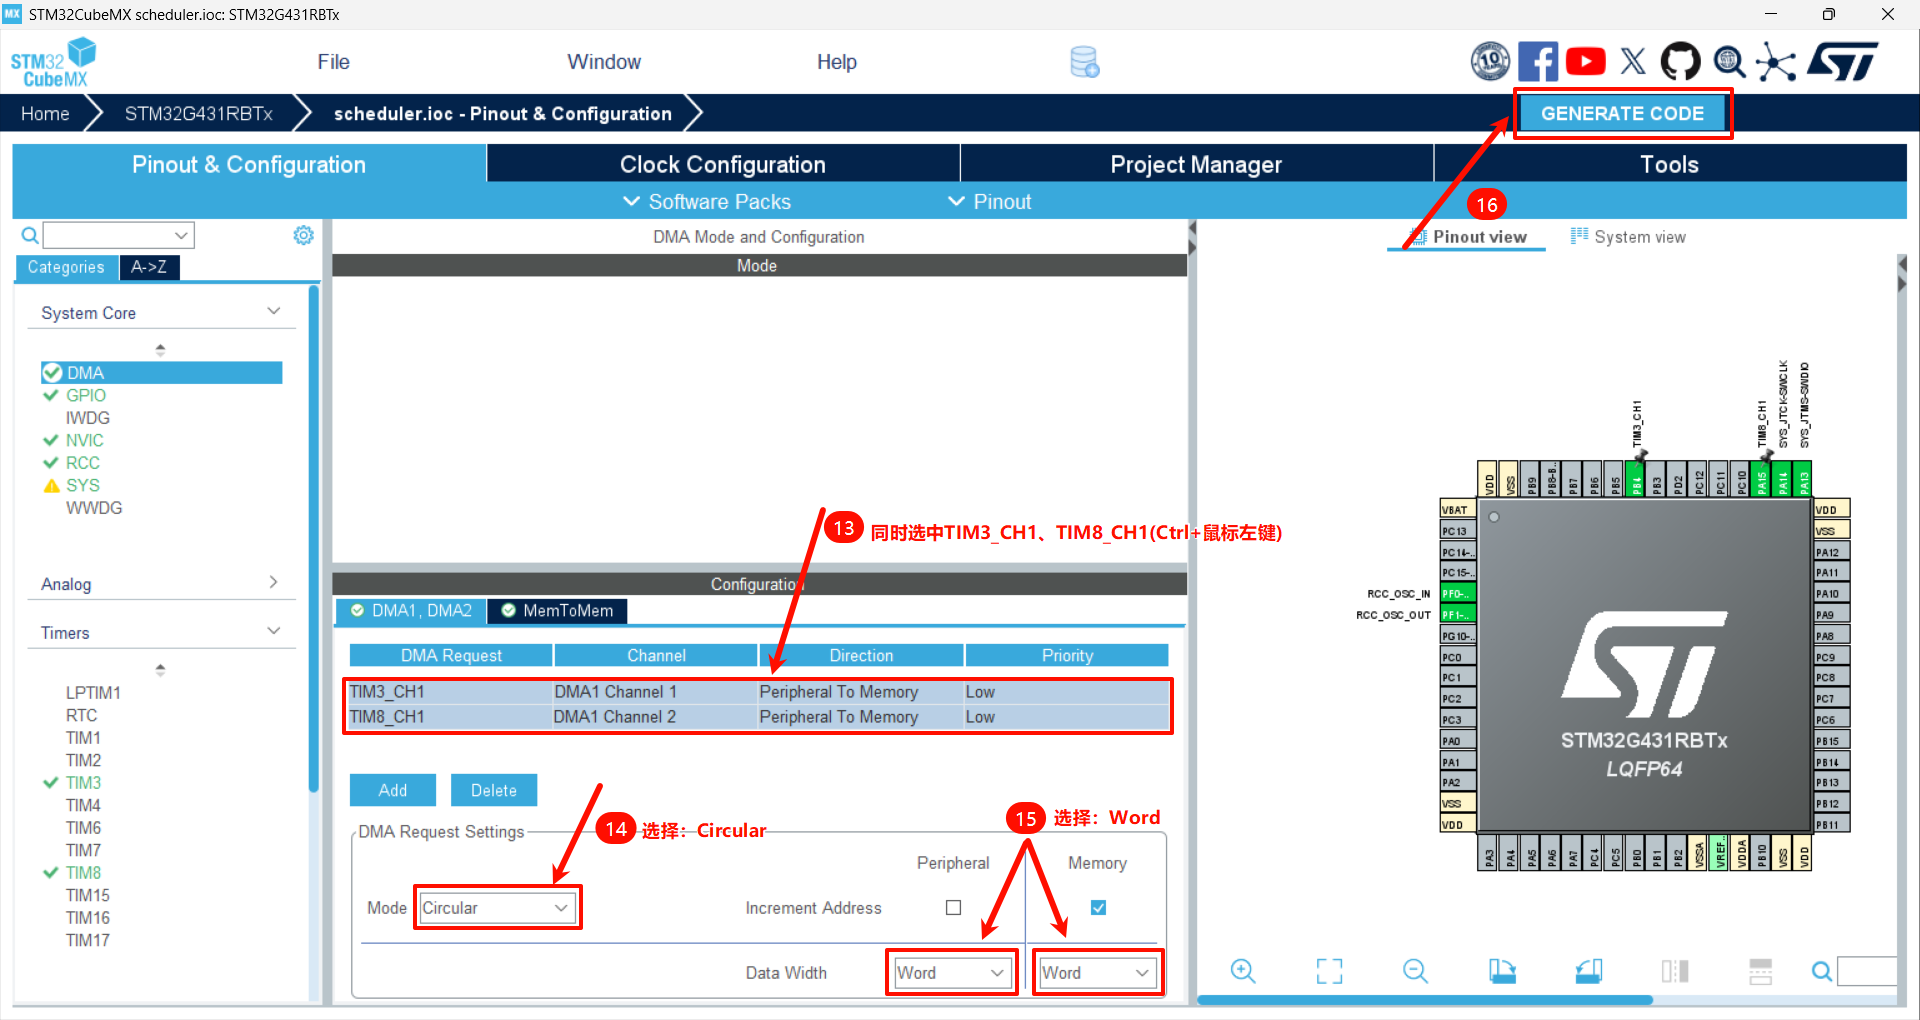This screenshot has height=1020, width=1920.
Task: Click the pinout view horizontal scrollbar
Action: tap(1425, 999)
